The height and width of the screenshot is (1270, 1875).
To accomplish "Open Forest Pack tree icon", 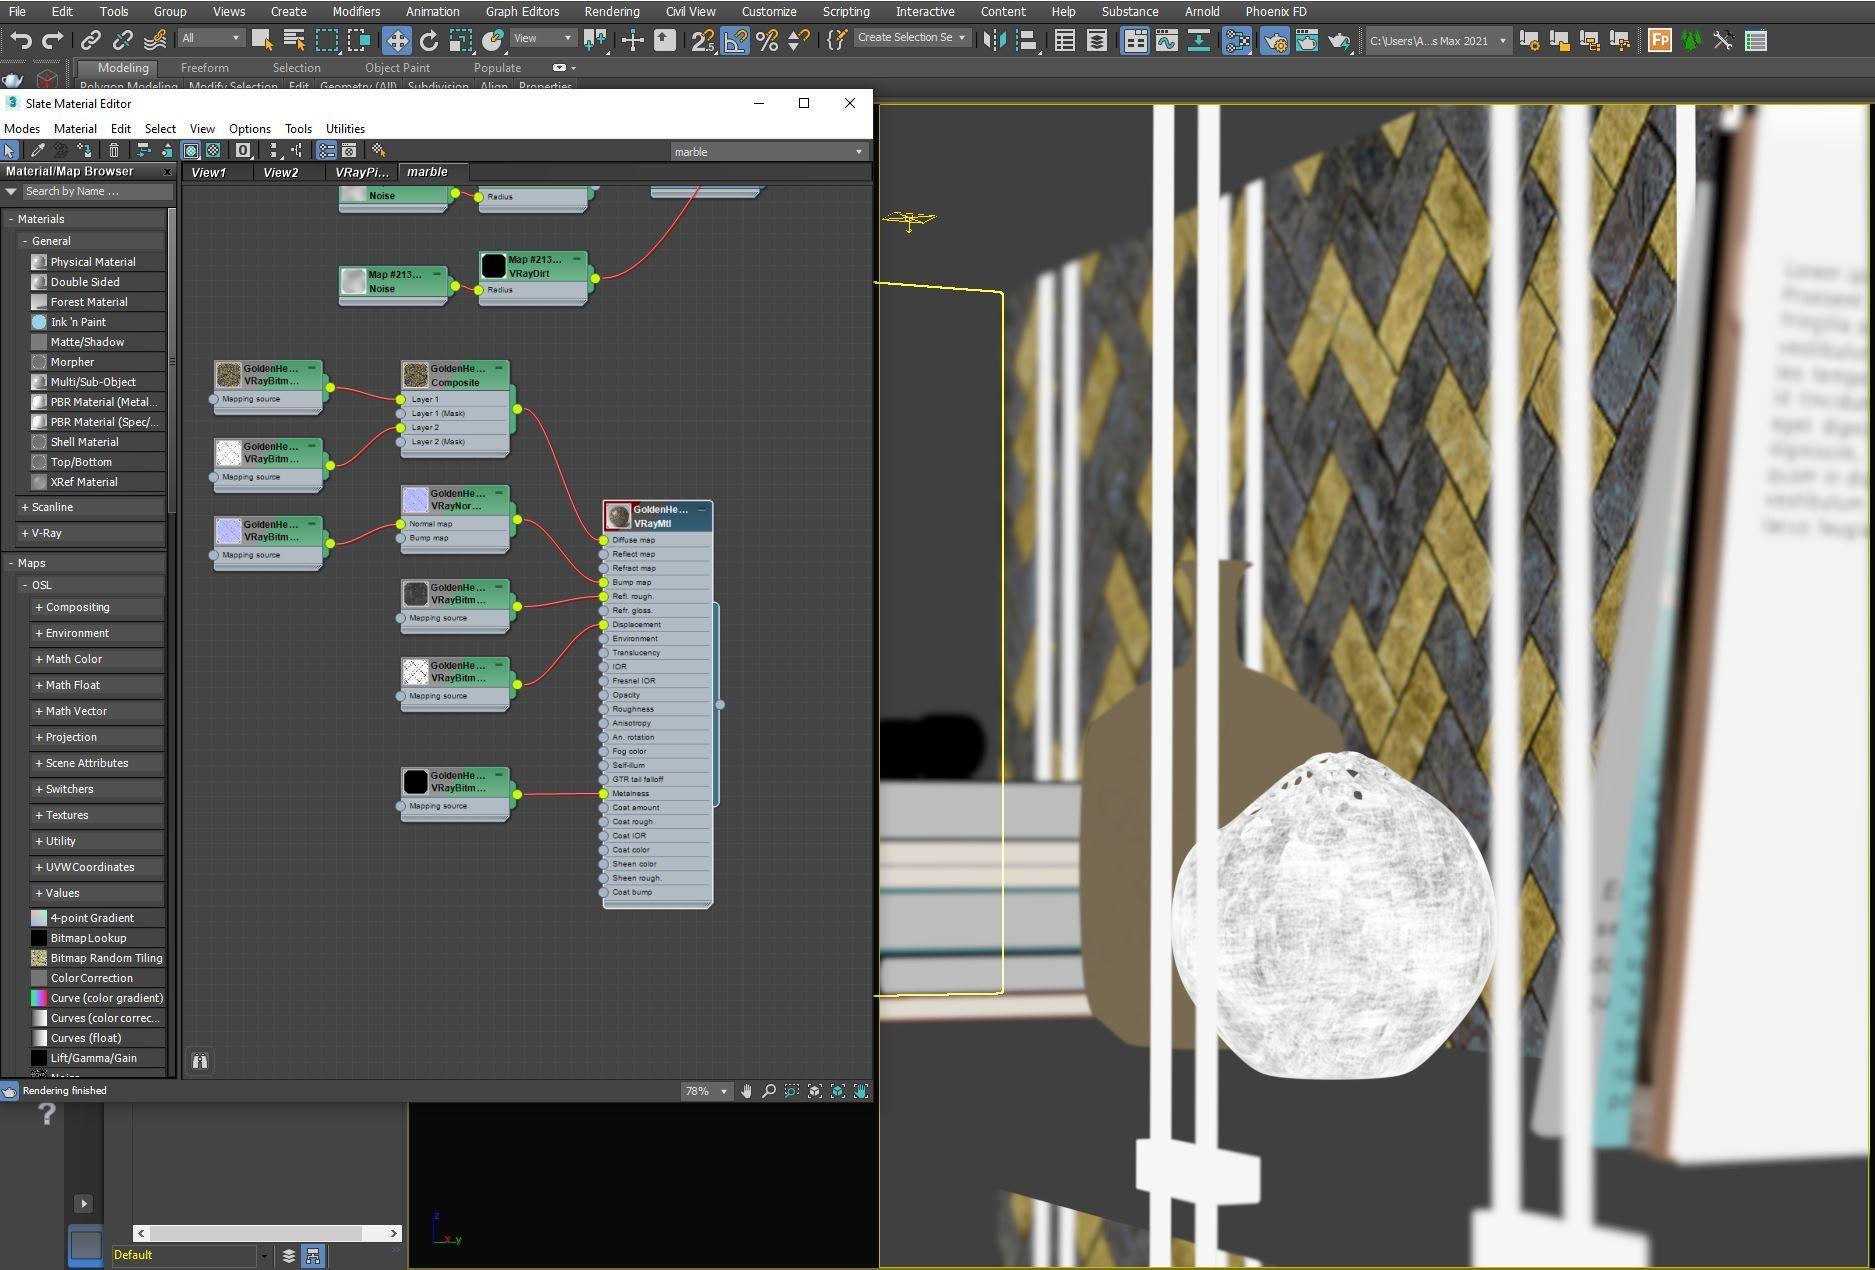I will click(1691, 40).
